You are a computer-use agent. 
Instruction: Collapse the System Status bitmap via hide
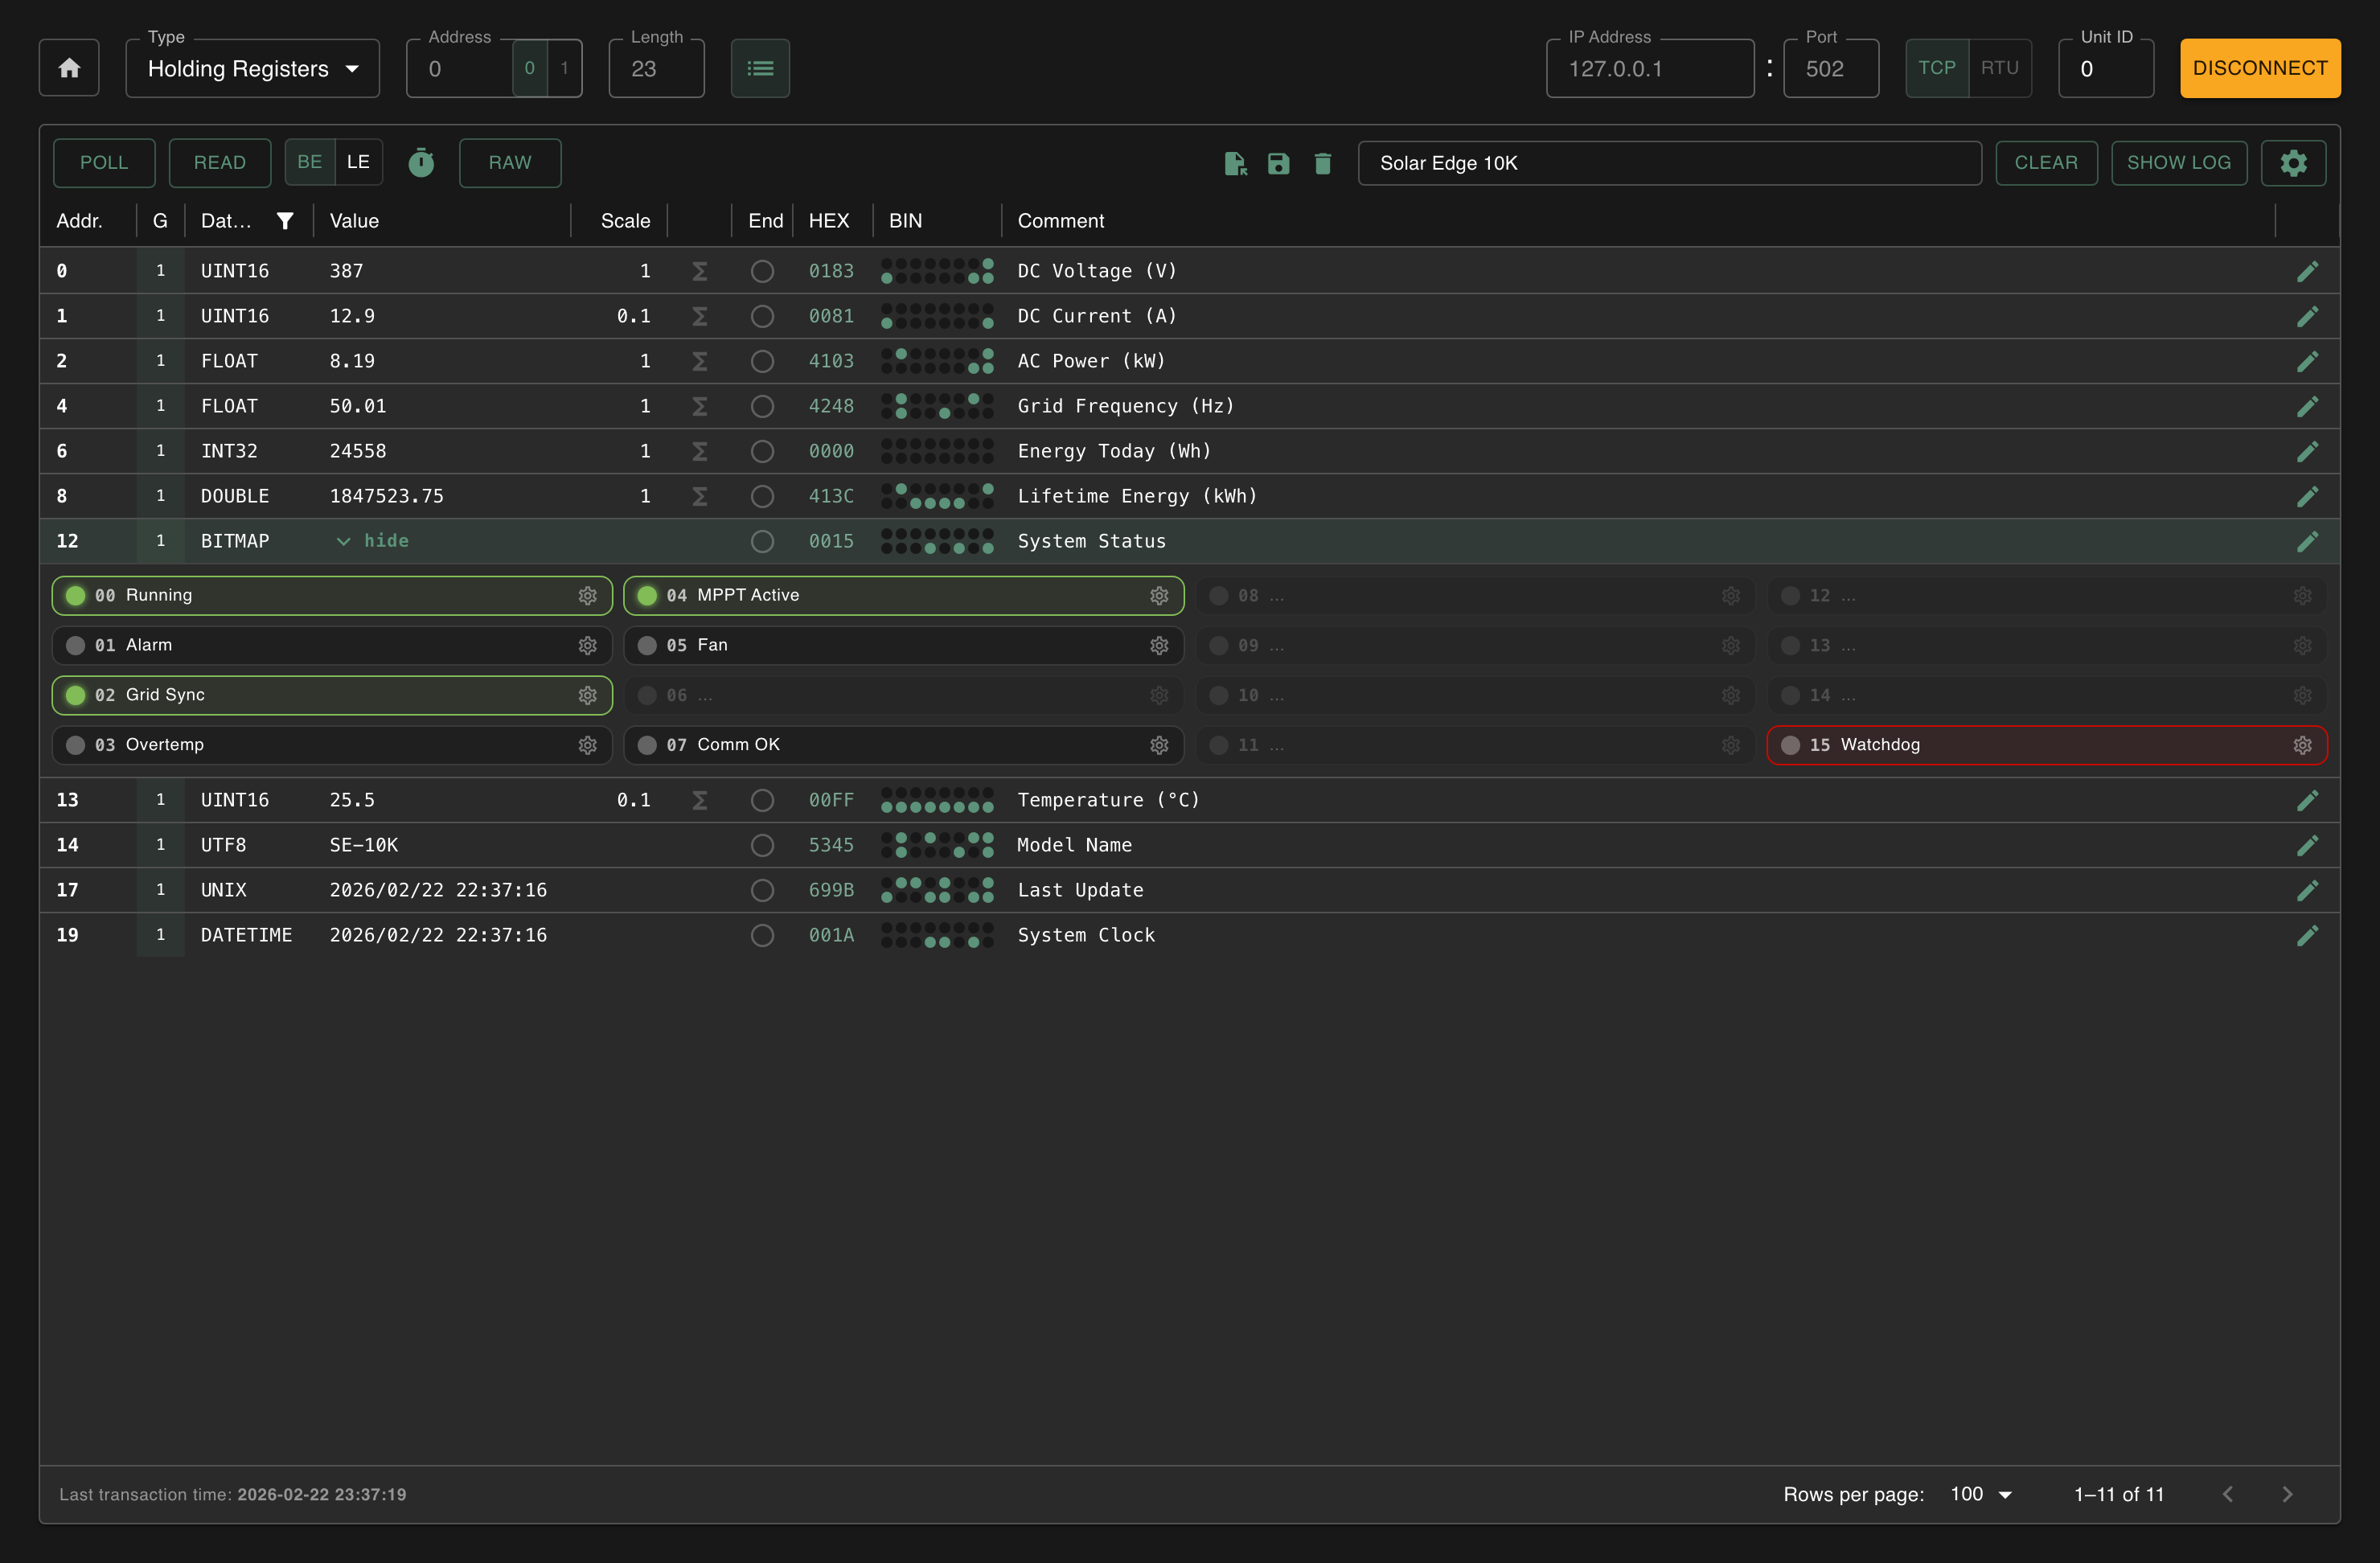374,541
